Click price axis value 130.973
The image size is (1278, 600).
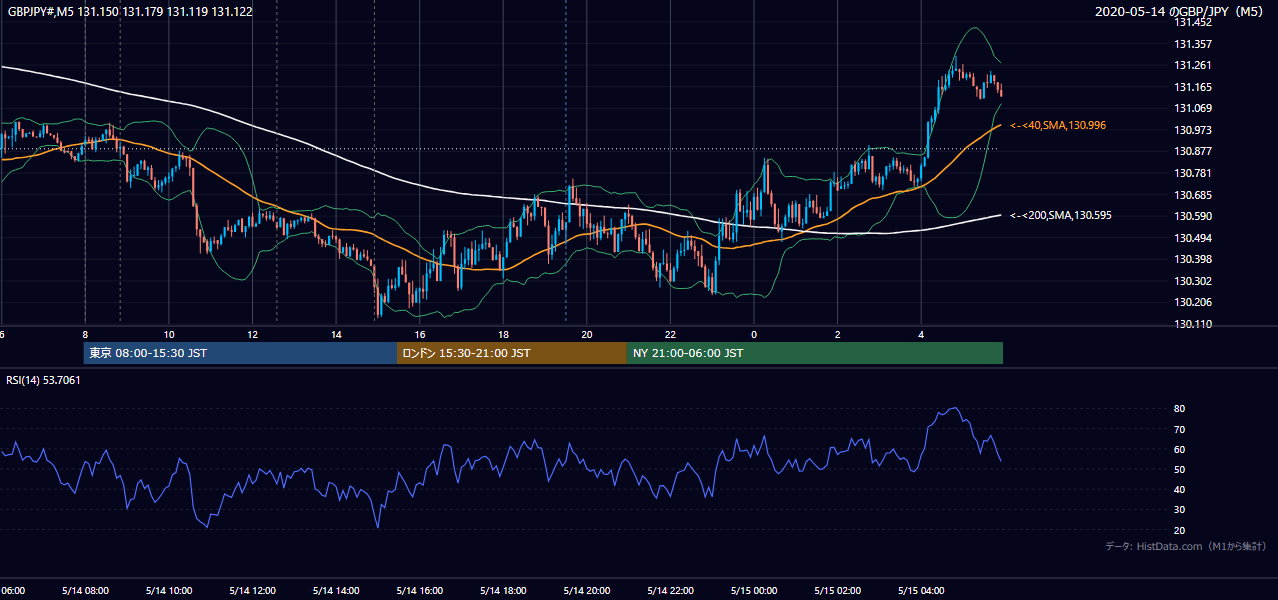[1192, 130]
